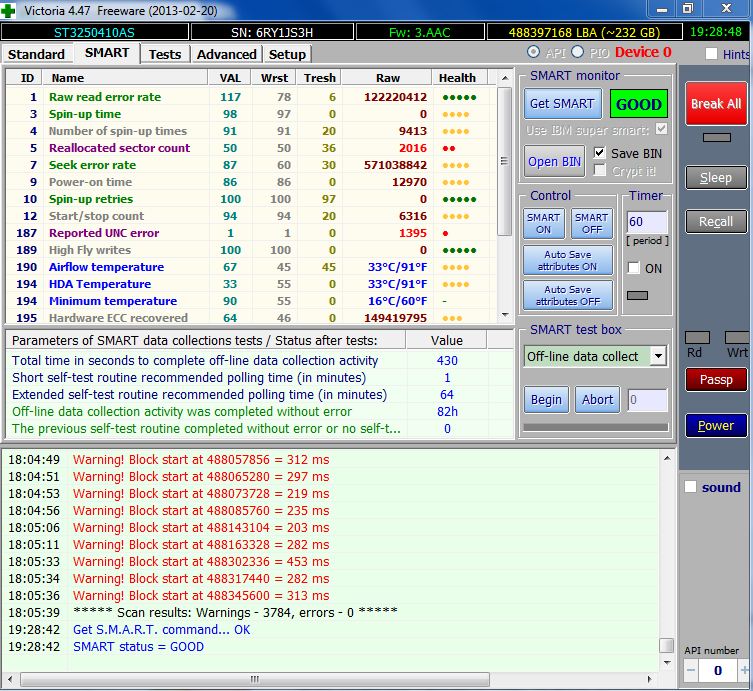Open the Off-line data collect dropdown
The image size is (753, 691).
pyautogui.click(x=657, y=356)
